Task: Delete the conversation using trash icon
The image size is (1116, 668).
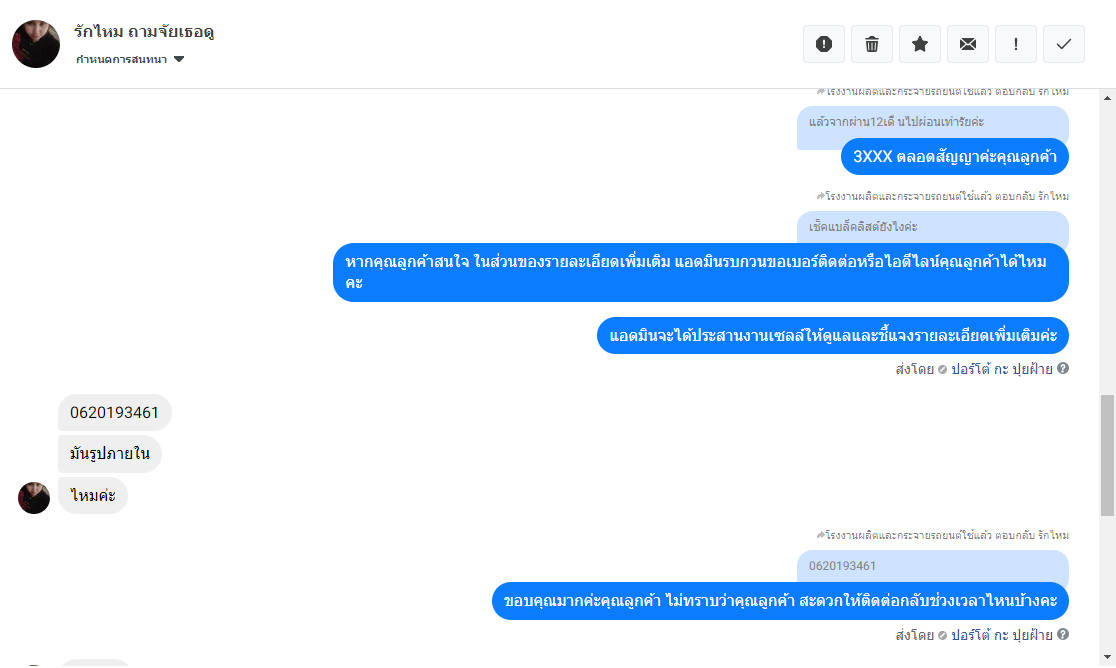Action: (872, 44)
